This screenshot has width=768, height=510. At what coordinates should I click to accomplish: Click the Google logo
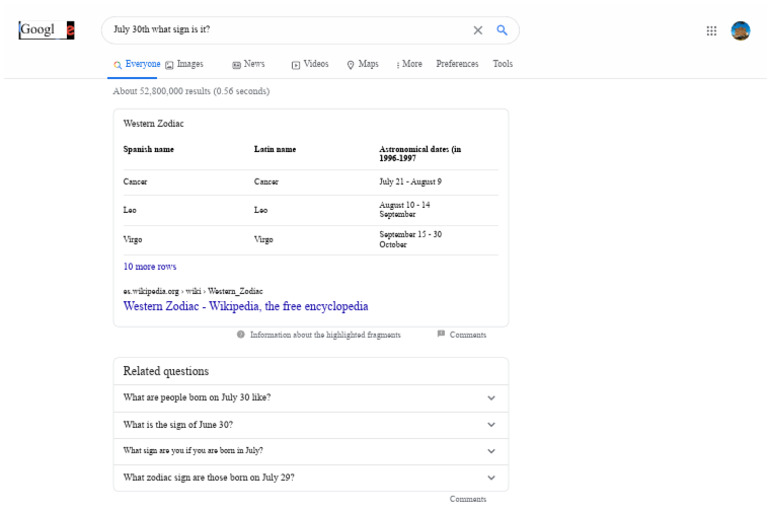point(46,30)
